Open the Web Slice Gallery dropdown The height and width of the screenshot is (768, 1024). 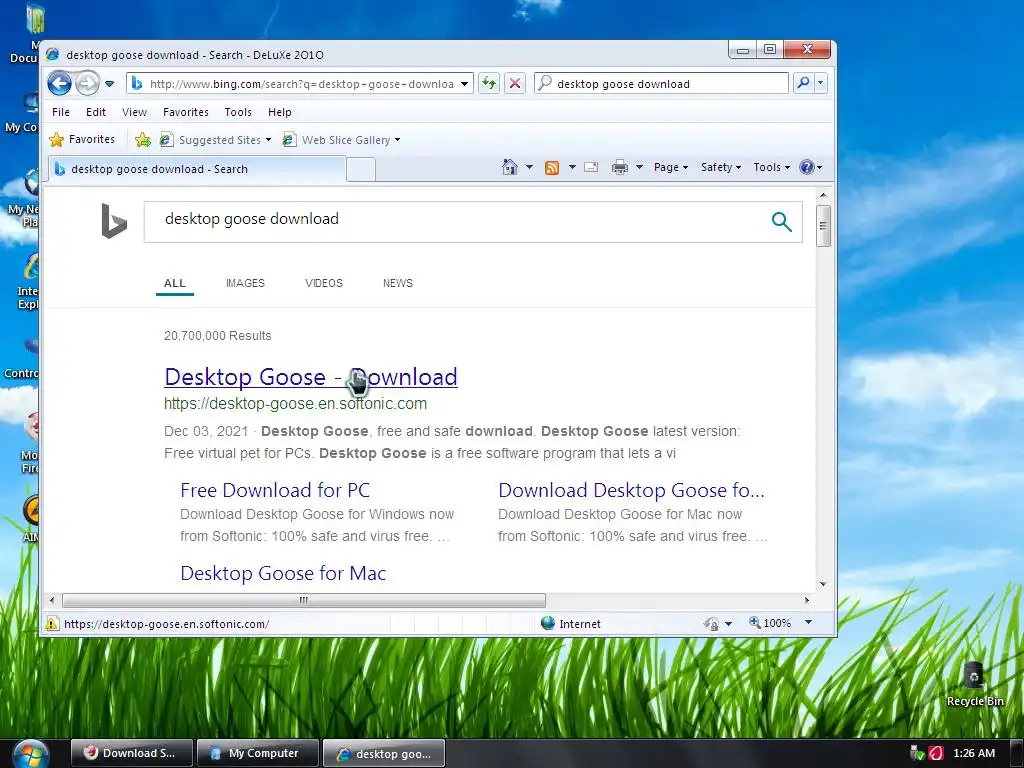[342, 140]
